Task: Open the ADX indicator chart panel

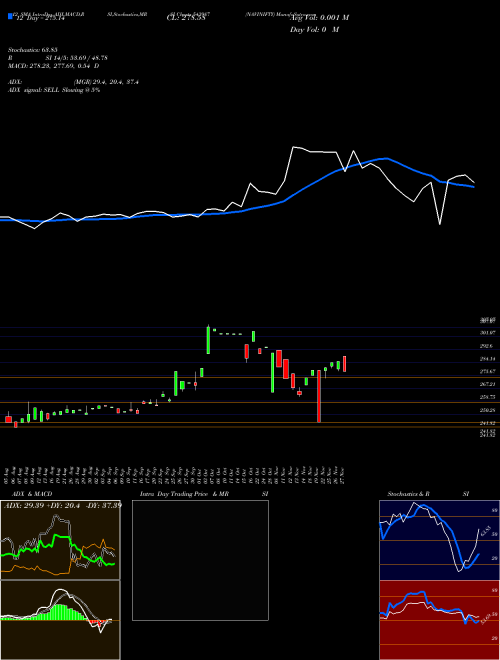Action: click(60, 540)
